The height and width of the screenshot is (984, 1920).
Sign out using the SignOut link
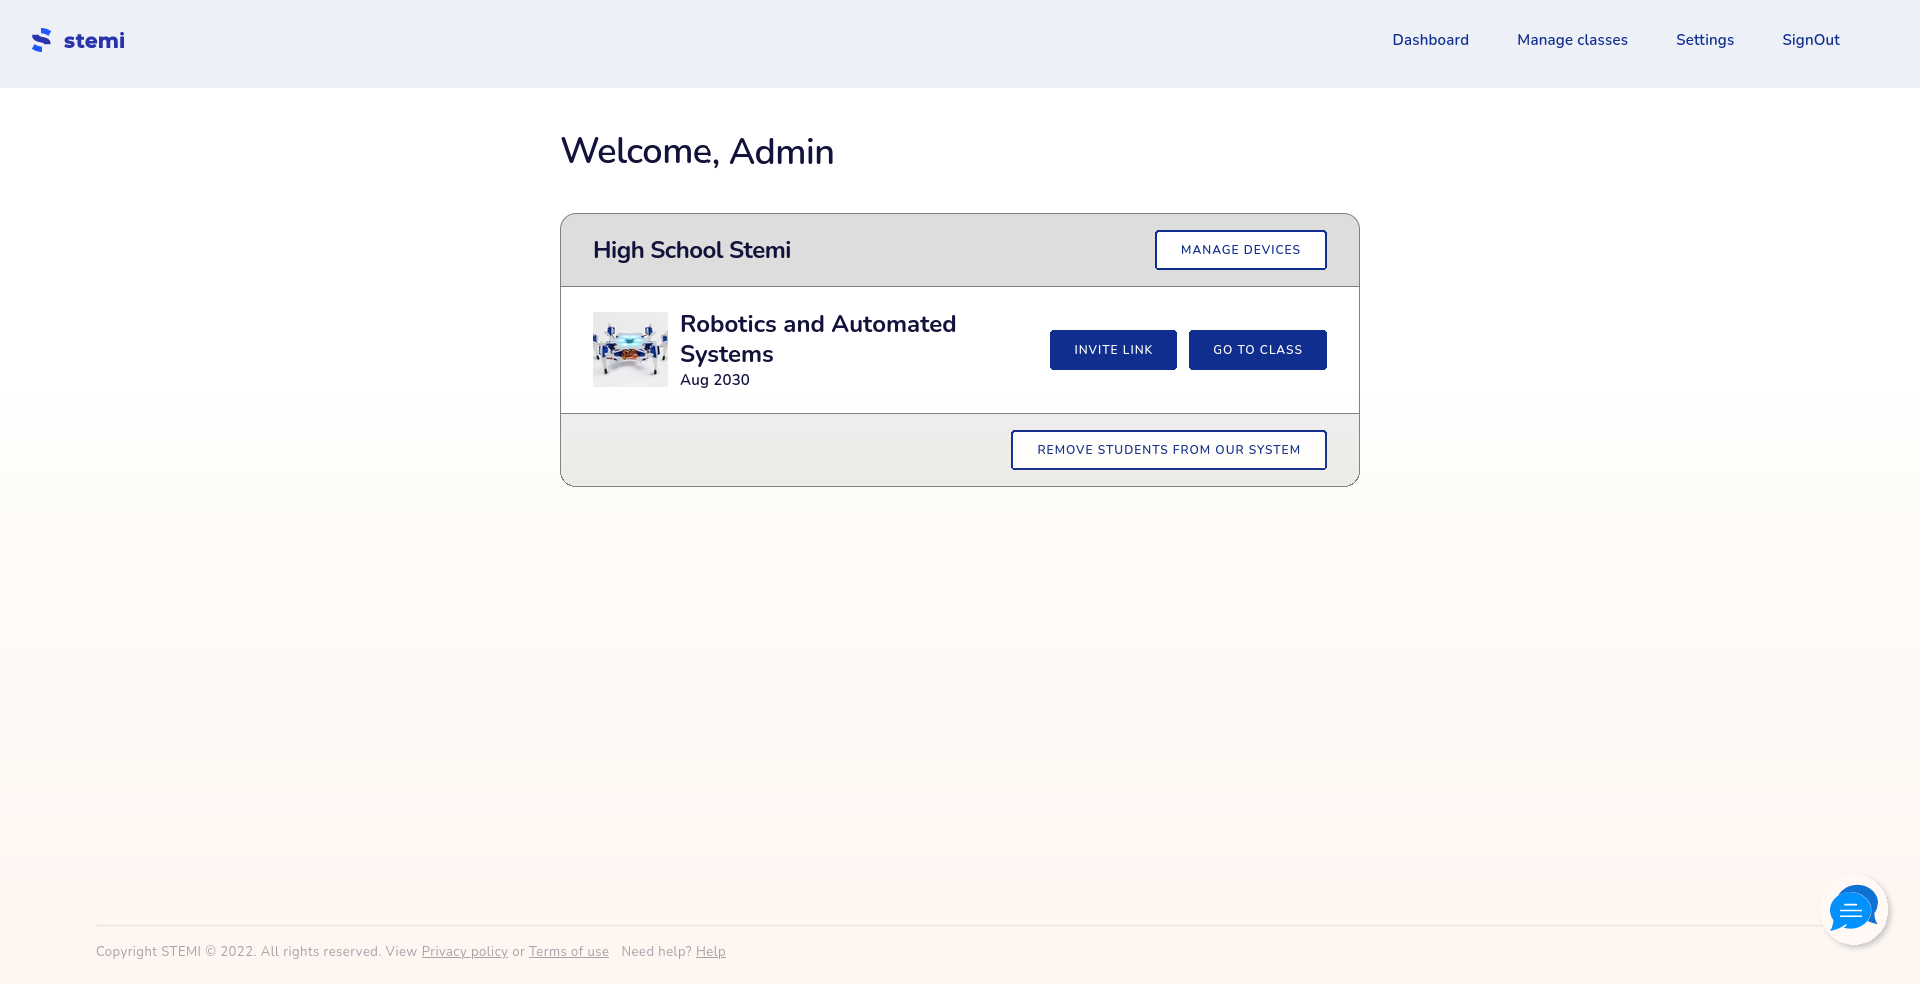point(1810,40)
